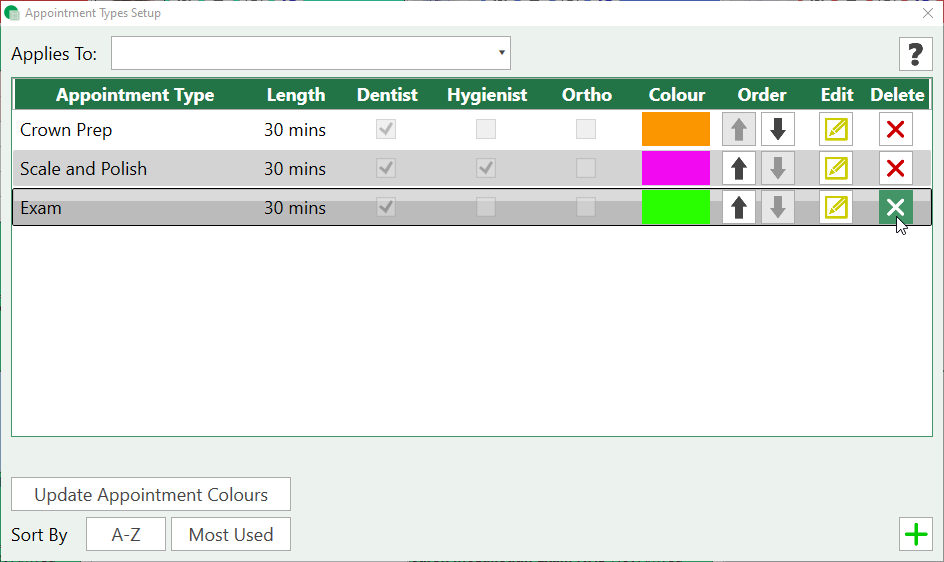Select the Scale and Polish row name
Viewport: 944px width, 562px height.
point(83,169)
